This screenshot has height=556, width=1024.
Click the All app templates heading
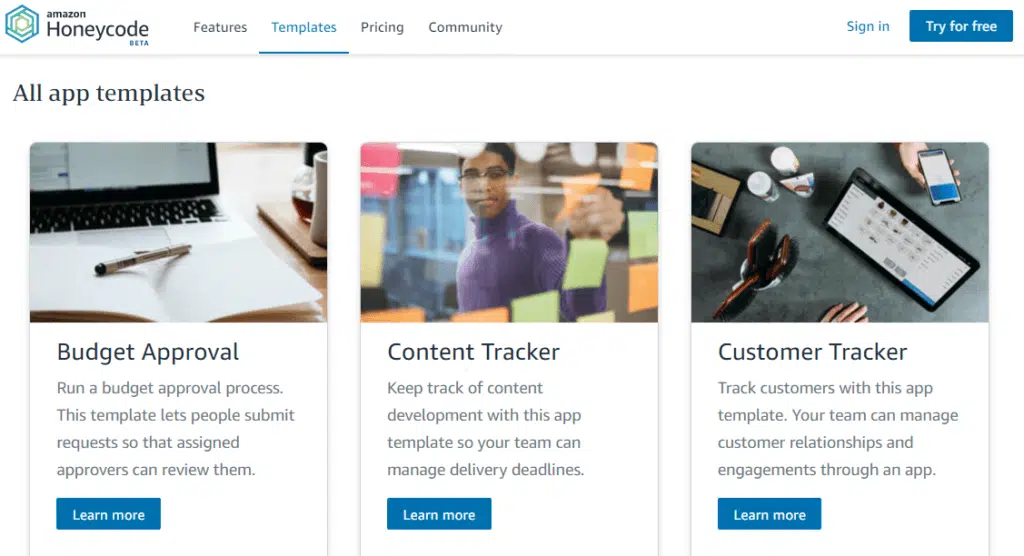(109, 93)
